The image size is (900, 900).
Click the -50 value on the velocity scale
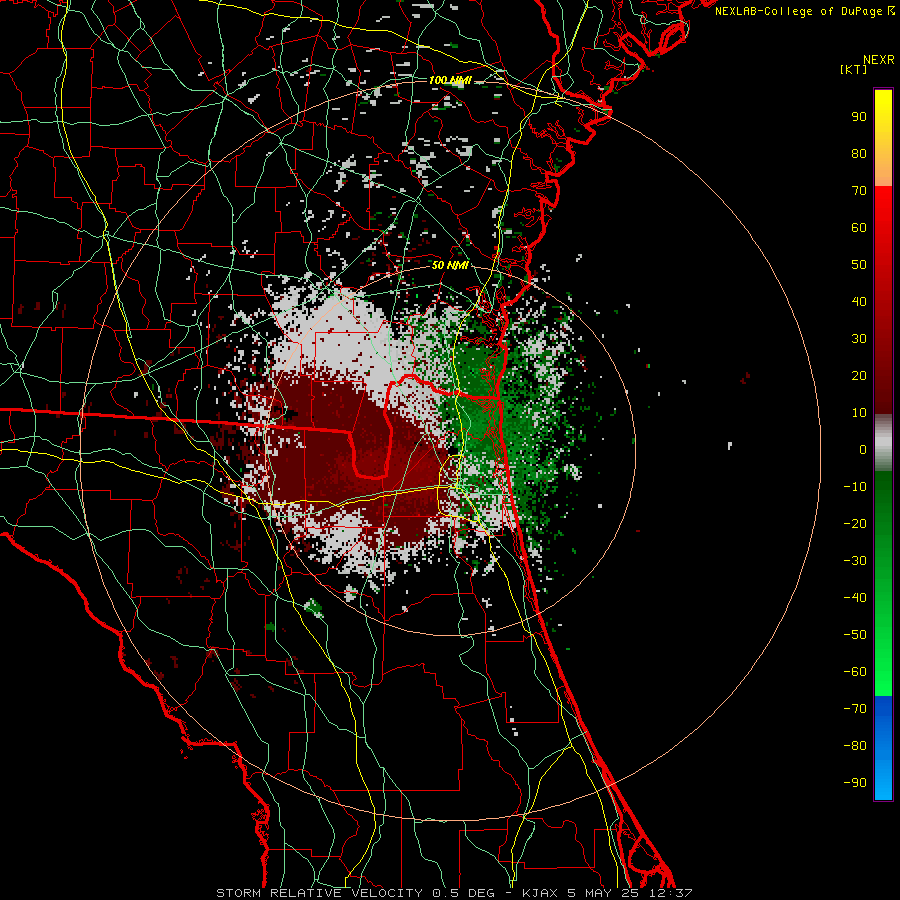pyautogui.click(x=855, y=635)
